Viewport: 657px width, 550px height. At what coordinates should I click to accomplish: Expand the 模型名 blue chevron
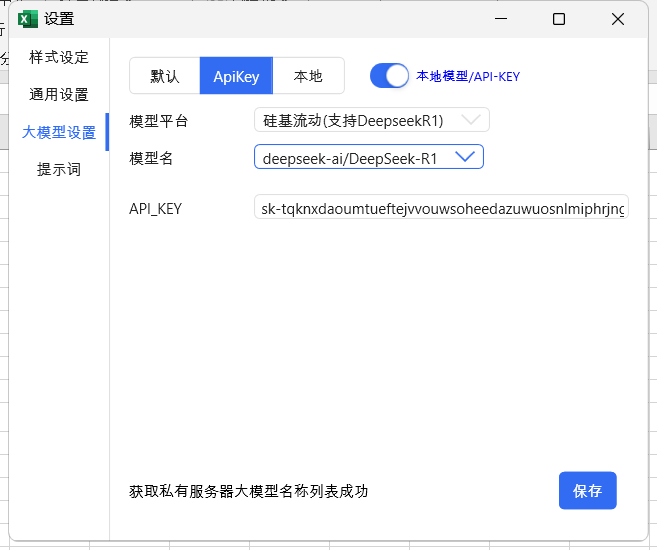pos(465,157)
